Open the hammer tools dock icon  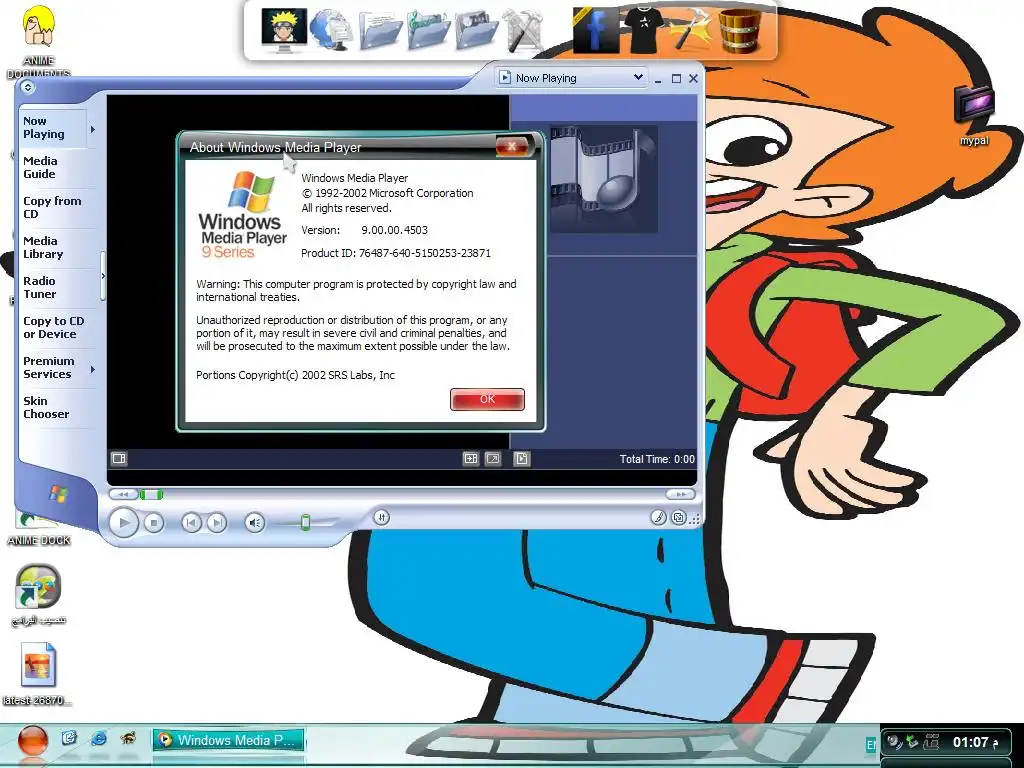(x=524, y=30)
